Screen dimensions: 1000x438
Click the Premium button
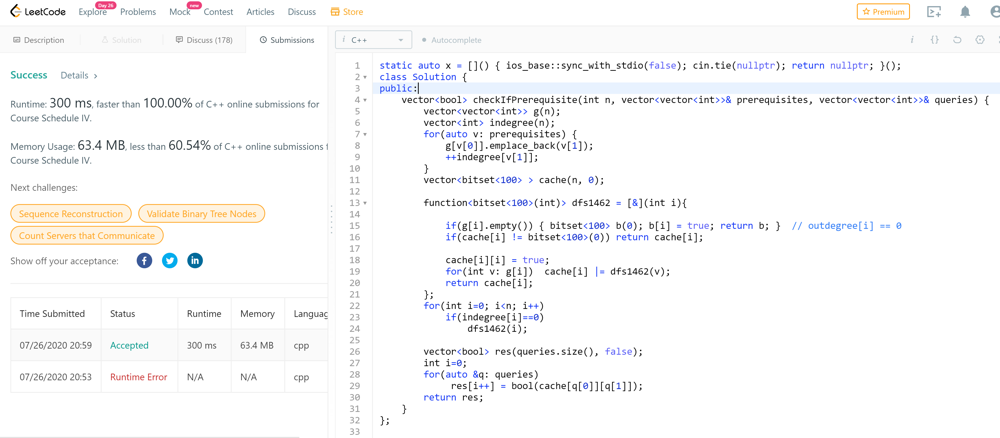pos(883,12)
